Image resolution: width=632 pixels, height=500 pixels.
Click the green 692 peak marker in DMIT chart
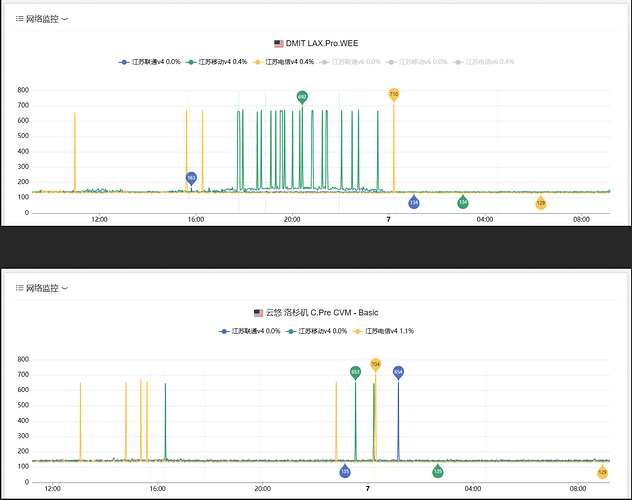(302, 97)
